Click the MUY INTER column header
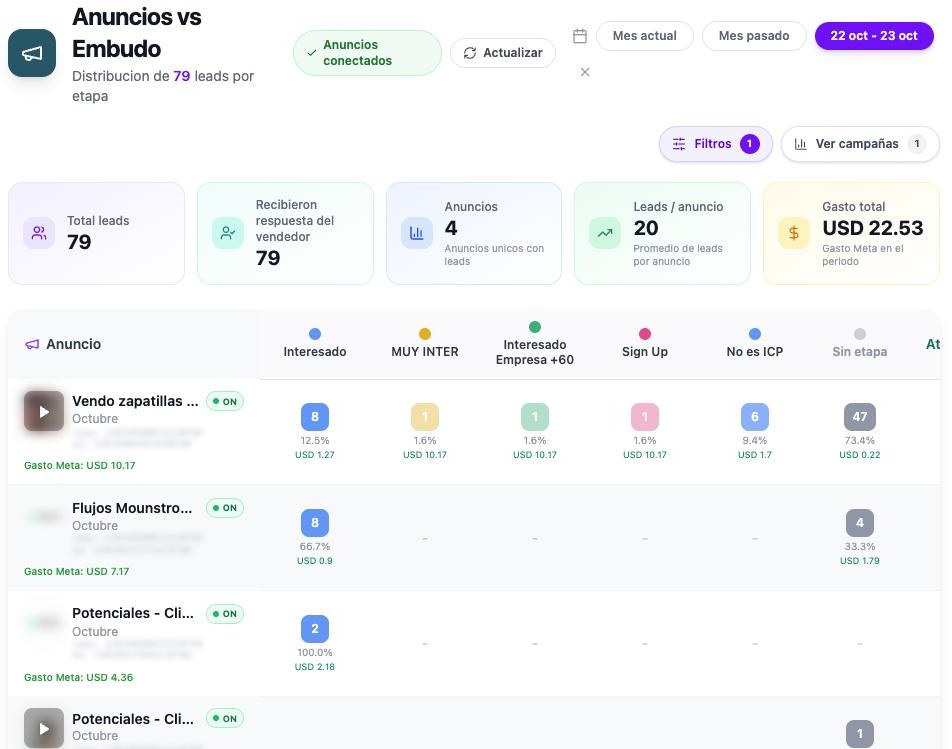Viewport: 952px width, 749px height. (425, 351)
